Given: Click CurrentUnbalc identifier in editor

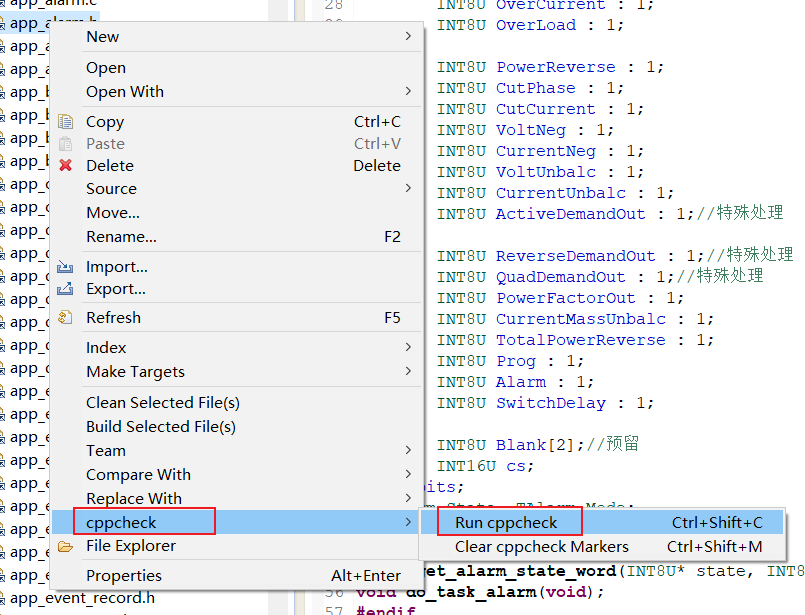Looking at the screenshot, I should click(561, 193).
